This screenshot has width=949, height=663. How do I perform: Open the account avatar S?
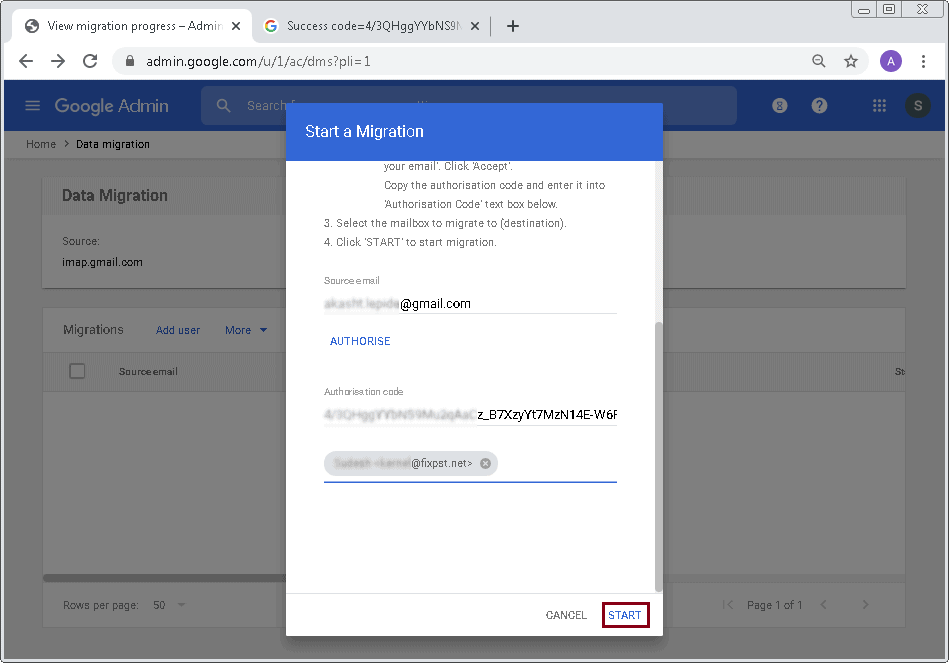[918, 106]
